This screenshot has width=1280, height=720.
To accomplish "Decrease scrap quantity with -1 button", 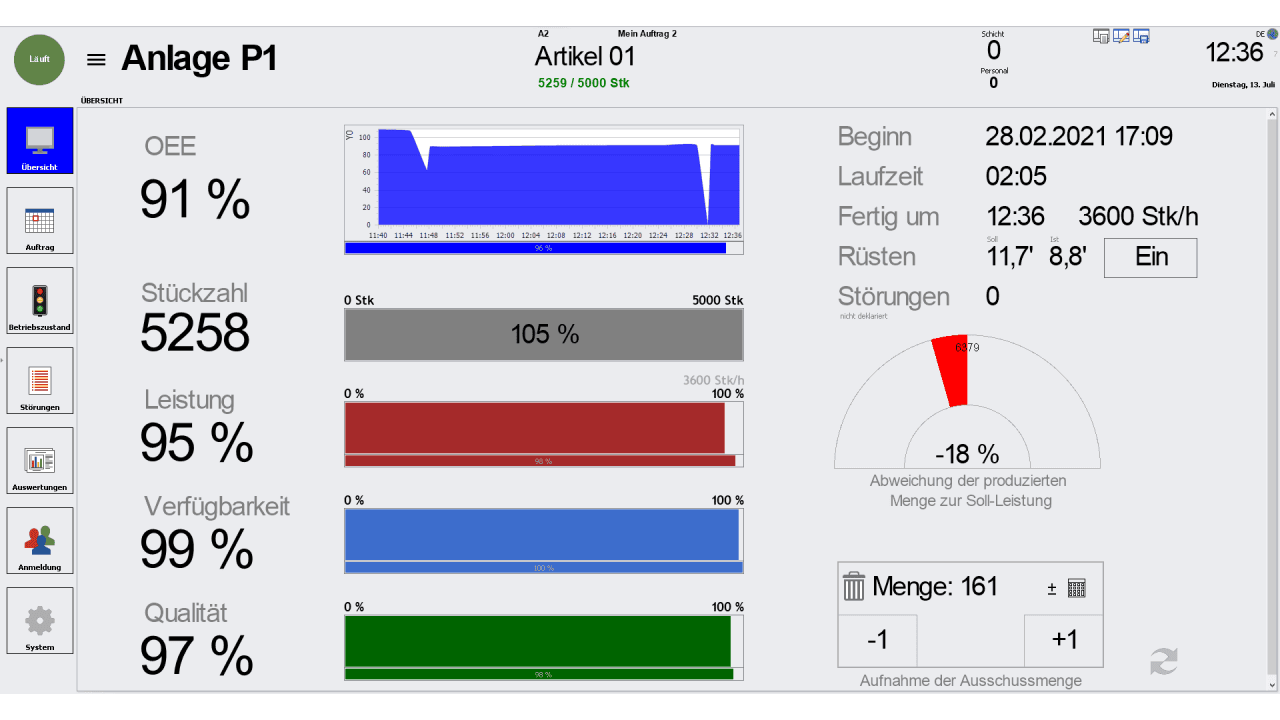I will tap(877, 640).
